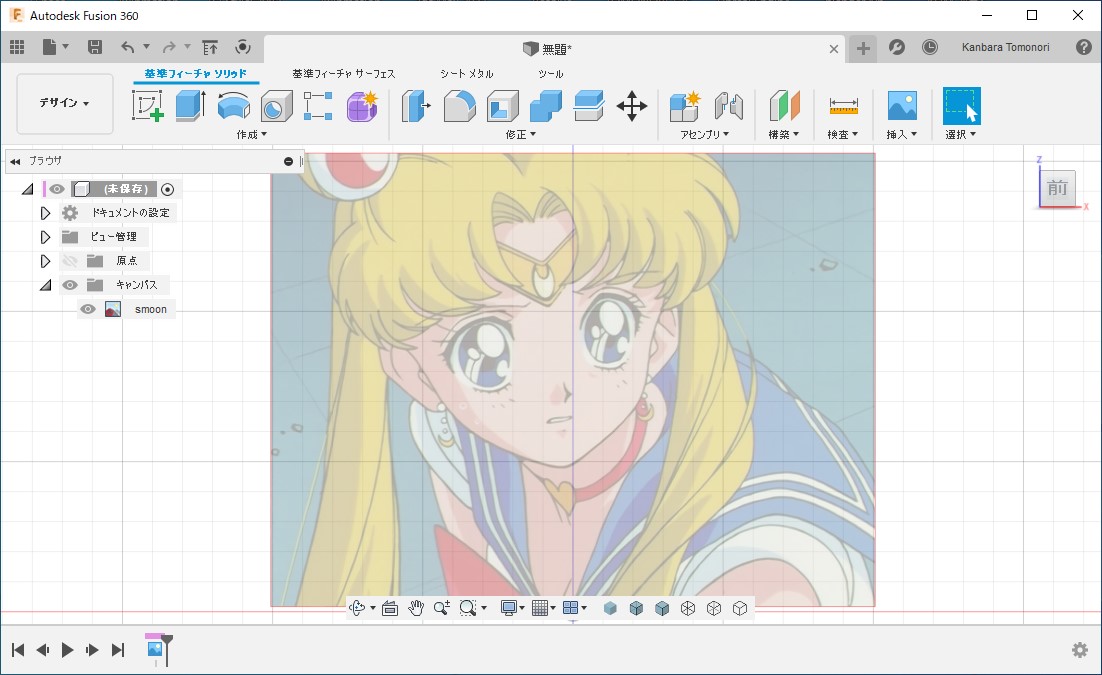Save the design with the floppy icon
1102x675 pixels.
(95, 47)
